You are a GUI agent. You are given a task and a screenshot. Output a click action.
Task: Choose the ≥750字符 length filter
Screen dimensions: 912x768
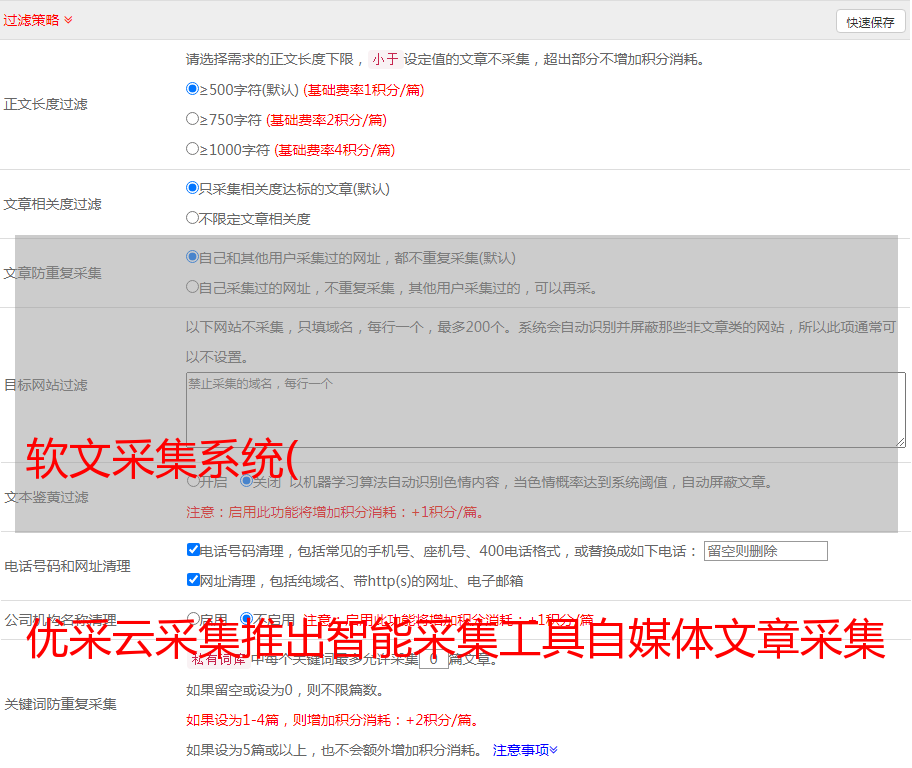click(x=193, y=119)
